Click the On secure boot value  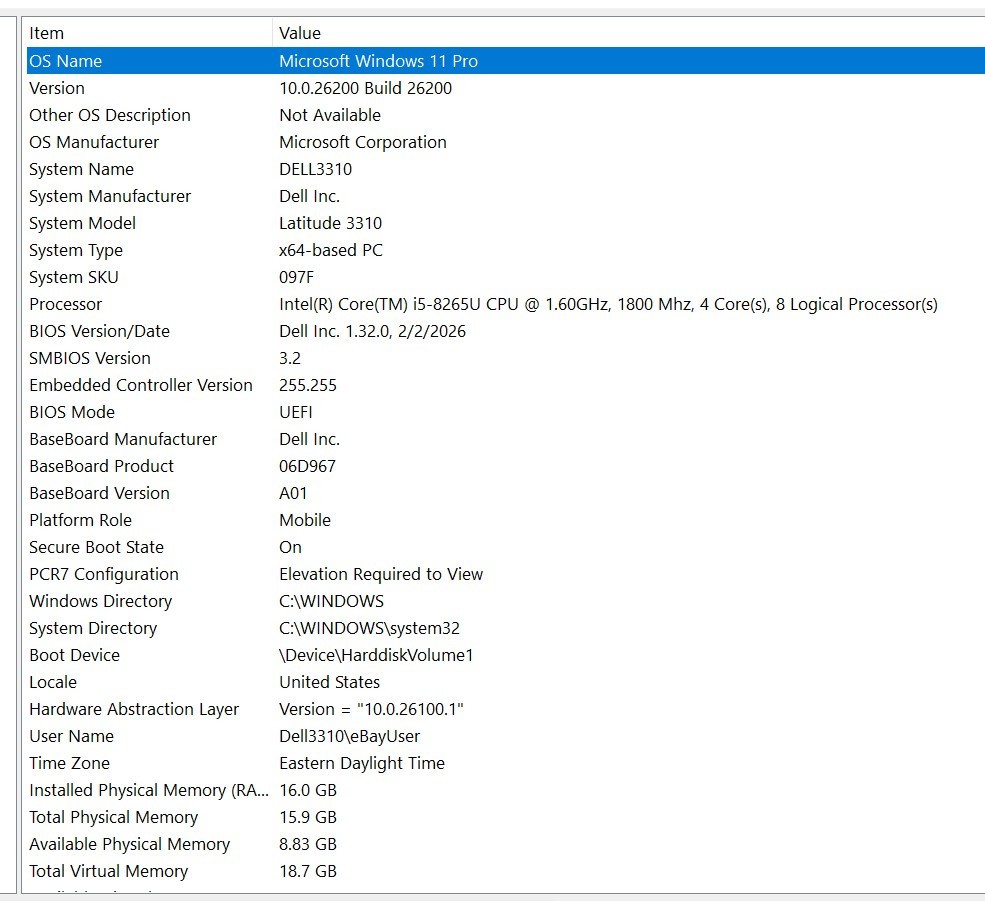[290, 547]
